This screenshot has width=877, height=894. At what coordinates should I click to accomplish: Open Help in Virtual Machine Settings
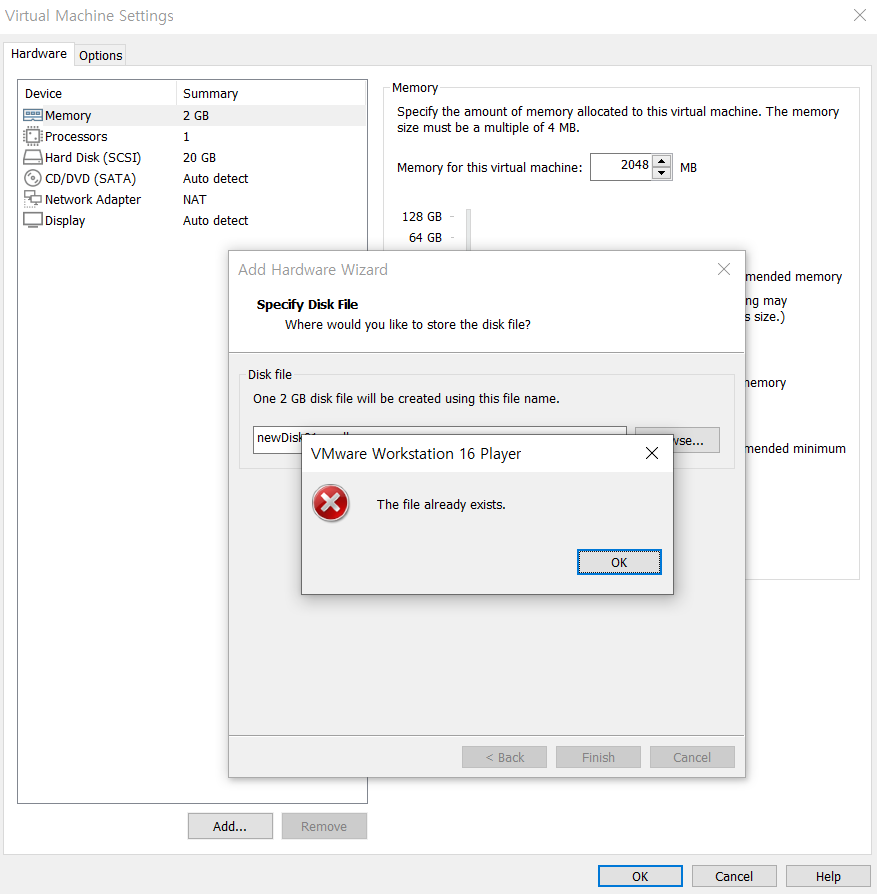pos(828,876)
